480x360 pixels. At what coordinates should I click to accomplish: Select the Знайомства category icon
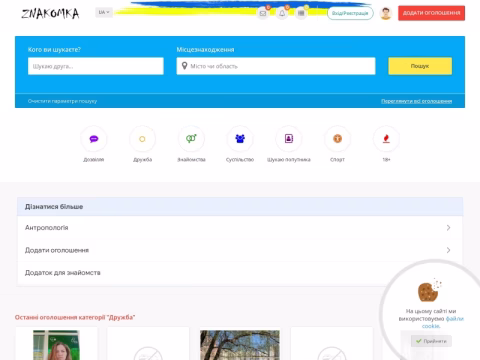[191, 139]
